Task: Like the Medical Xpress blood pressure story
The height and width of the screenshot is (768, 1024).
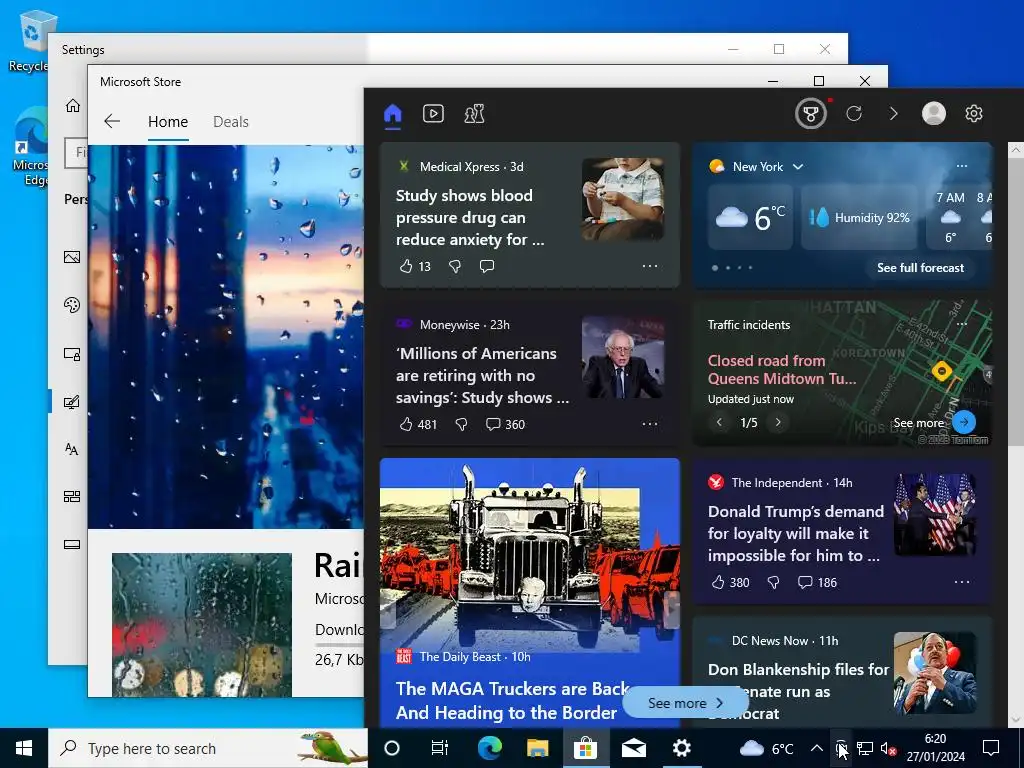Action: click(x=406, y=266)
